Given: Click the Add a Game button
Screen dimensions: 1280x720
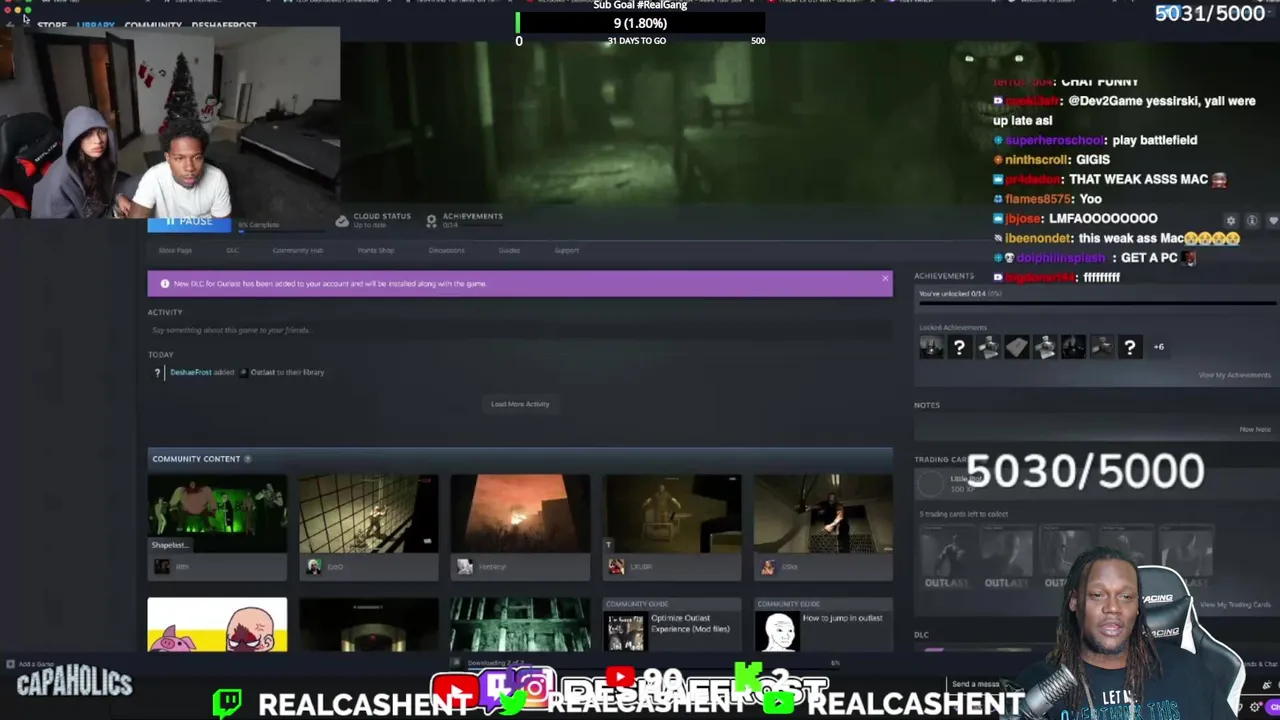Looking at the screenshot, I should (30, 664).
